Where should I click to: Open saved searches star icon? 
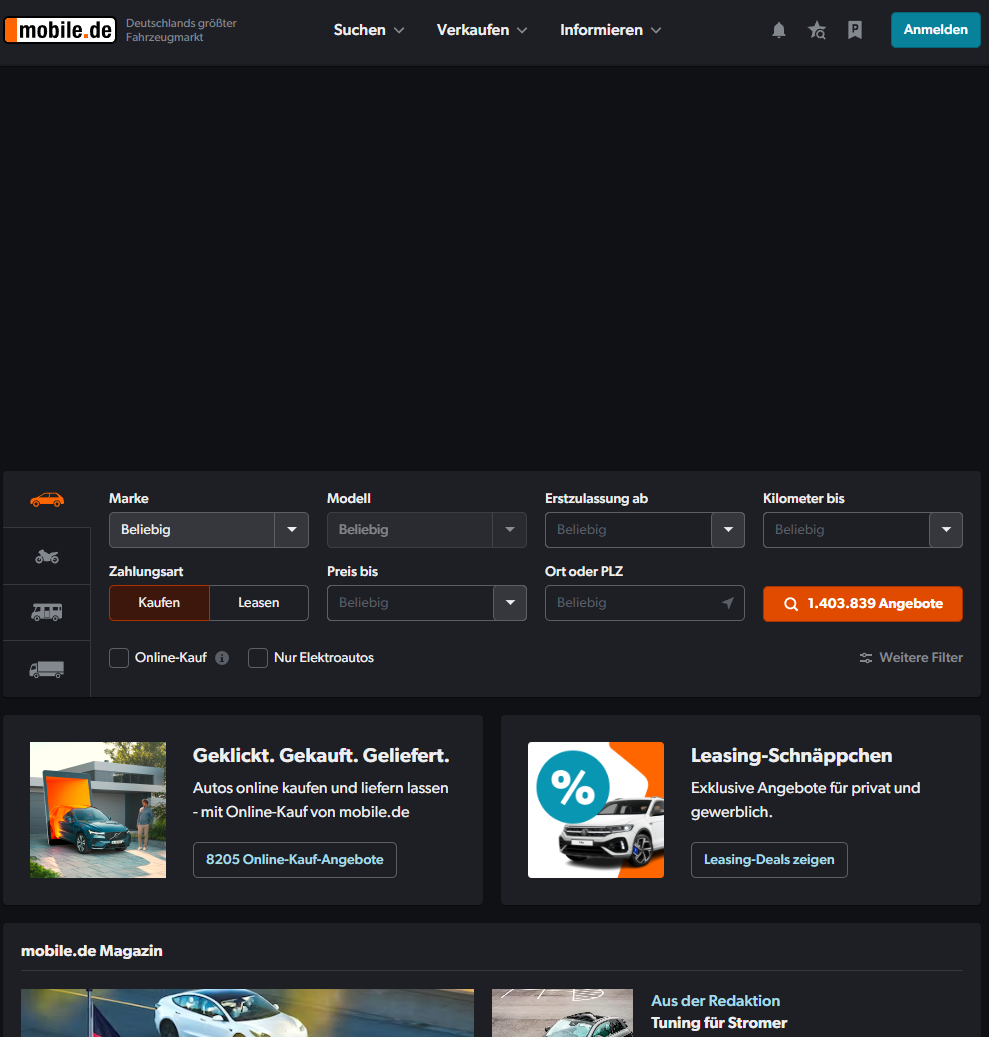coord(817,30)
